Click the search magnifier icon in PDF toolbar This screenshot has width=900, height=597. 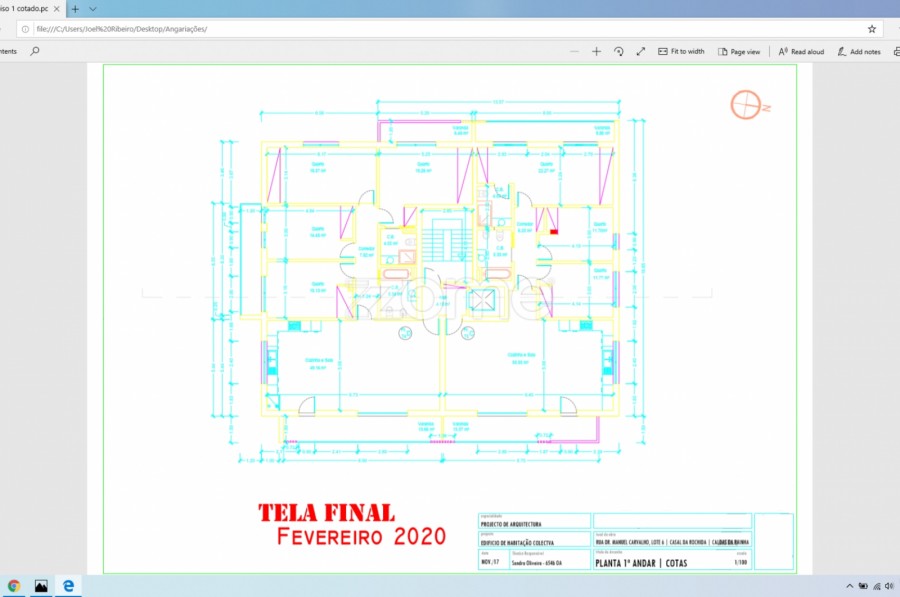click(35, 51)
